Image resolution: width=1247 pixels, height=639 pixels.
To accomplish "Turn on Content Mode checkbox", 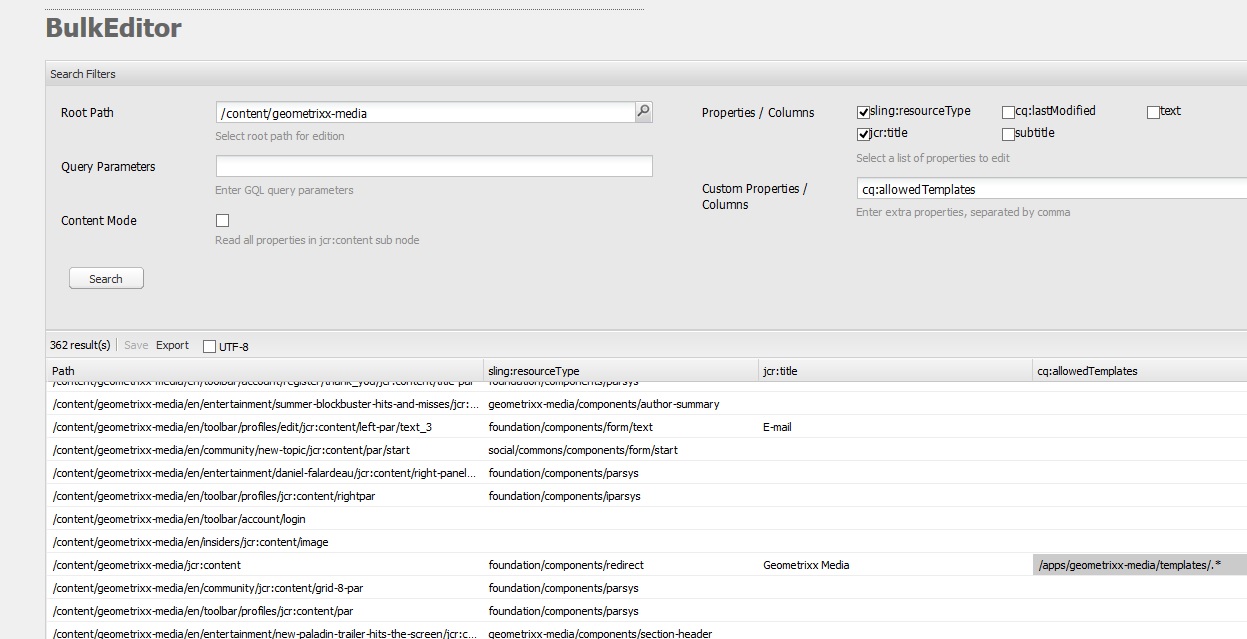I will (x=222, y=220).
